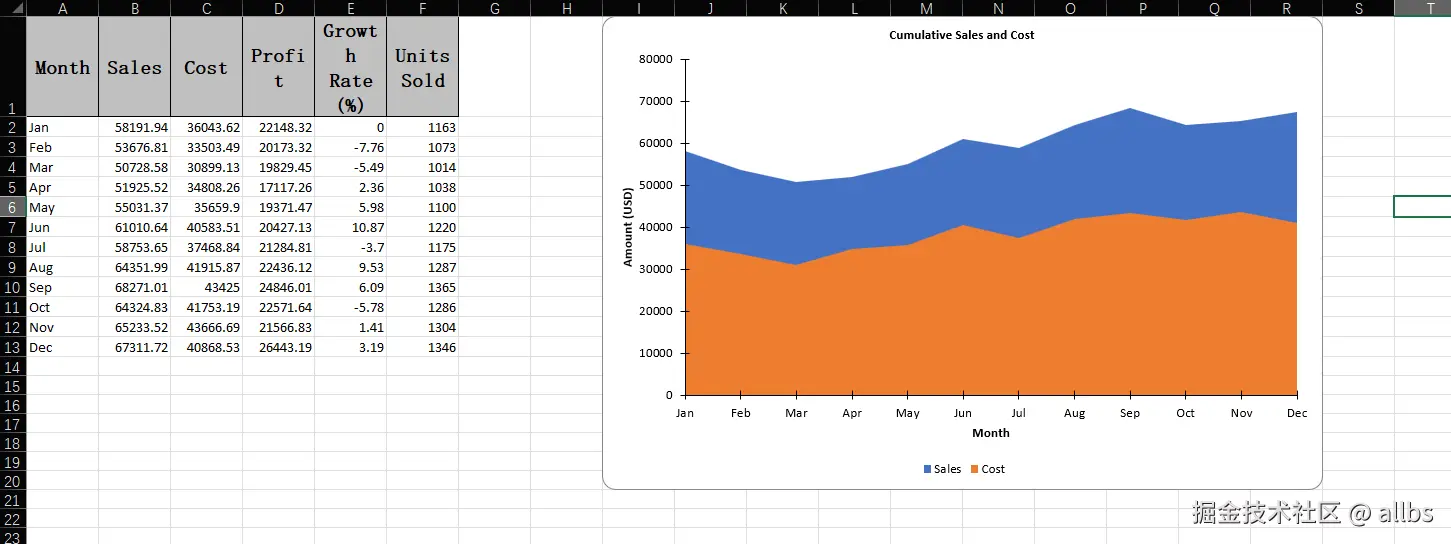Select the Dec profit cell 26443.19

point(278,347)
